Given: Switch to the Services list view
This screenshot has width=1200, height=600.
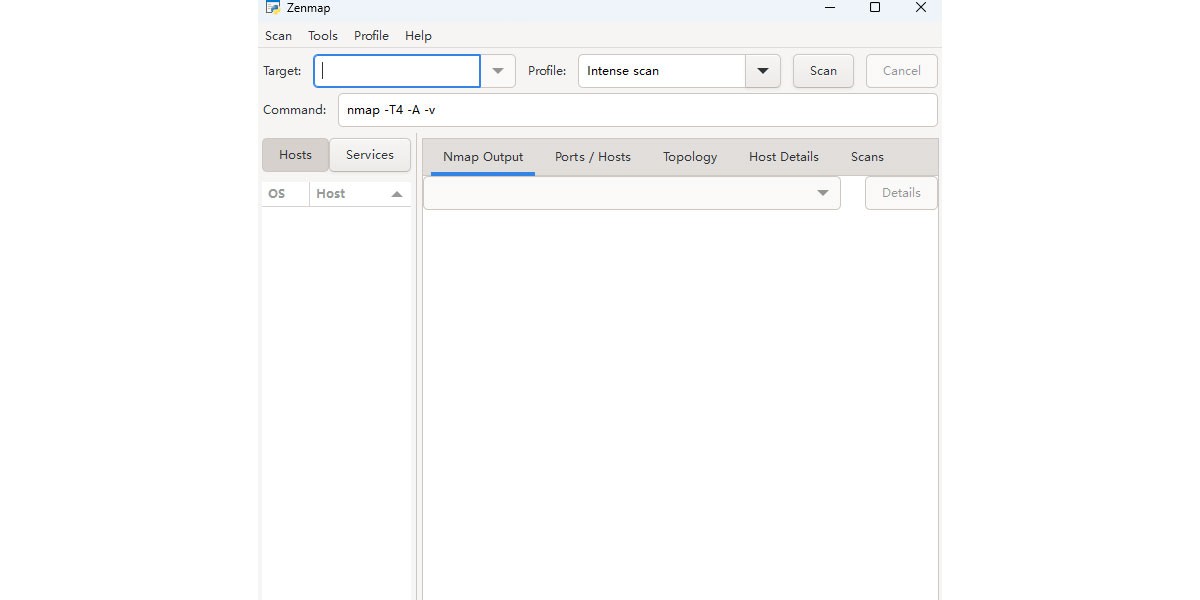Looking at the screenshot, I should point(370,155).
